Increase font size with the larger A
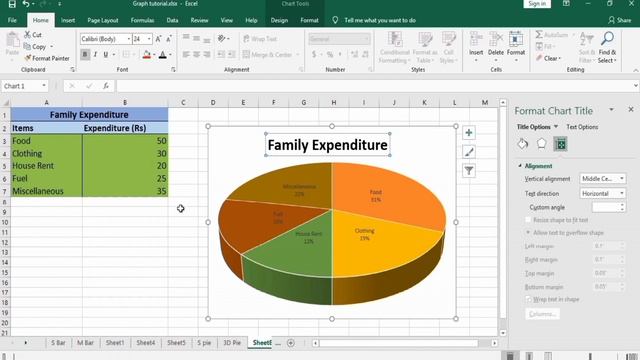 pyautogui.click(x=158, y=39)
